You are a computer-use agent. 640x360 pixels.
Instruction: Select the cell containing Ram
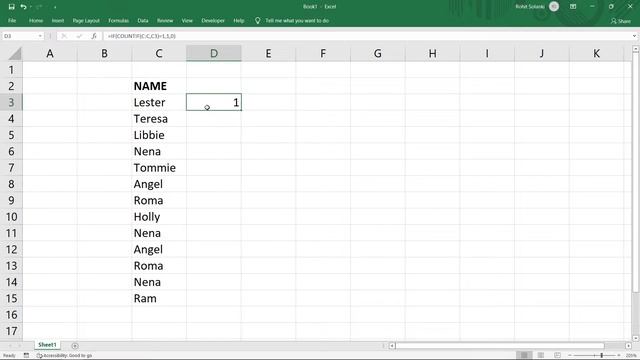coord(159,298)
